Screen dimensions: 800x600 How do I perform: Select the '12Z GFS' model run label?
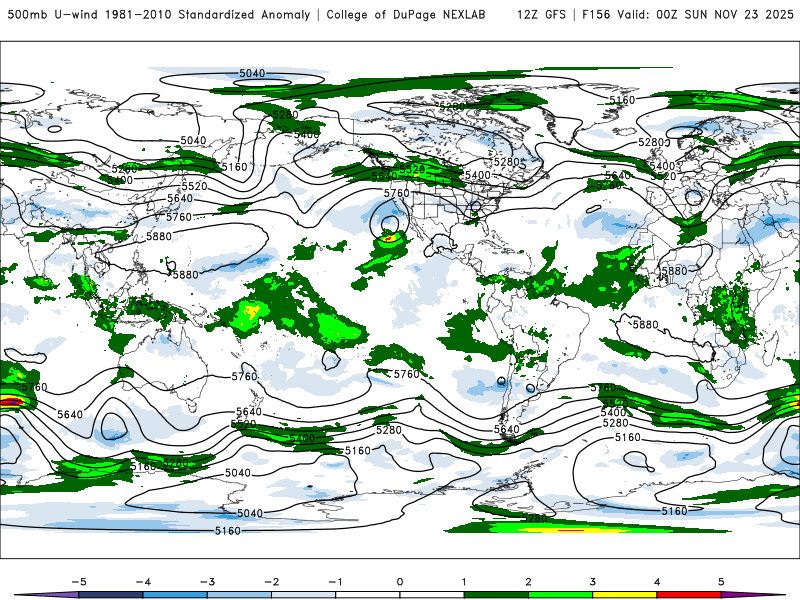[x=541, y=15]
